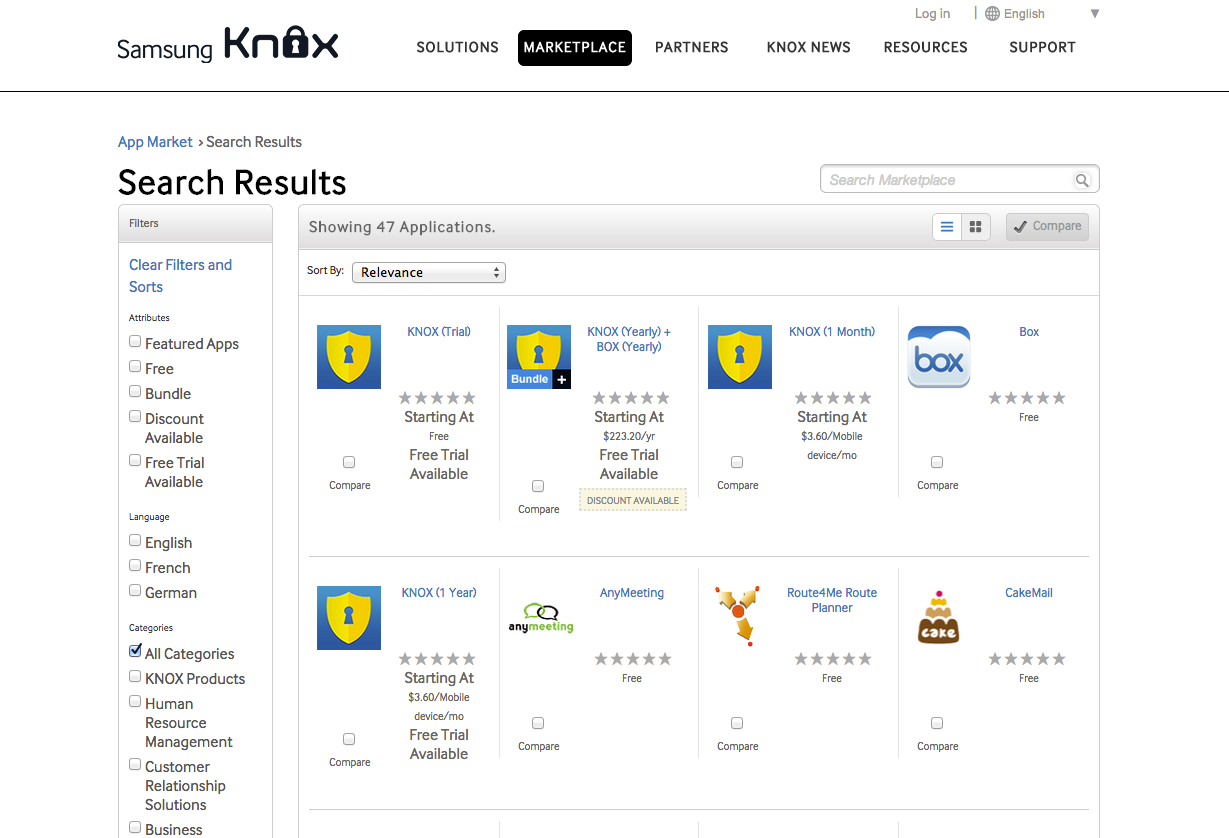Click the magnifier search icon
This screenshot has height=838, width=1229.
1082,180
